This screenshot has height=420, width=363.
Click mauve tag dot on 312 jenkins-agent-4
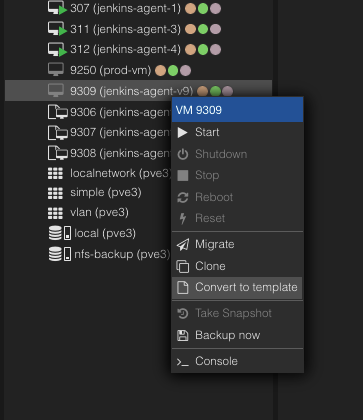click(x=215, y=50)
